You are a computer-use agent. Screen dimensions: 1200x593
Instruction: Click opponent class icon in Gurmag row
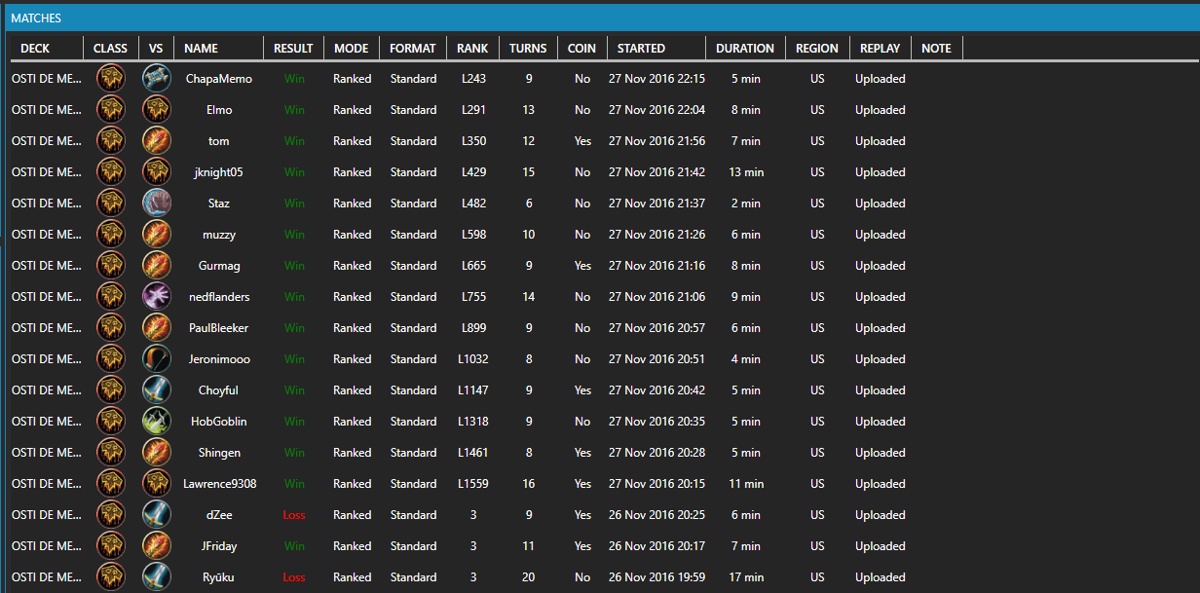point(157,266)
